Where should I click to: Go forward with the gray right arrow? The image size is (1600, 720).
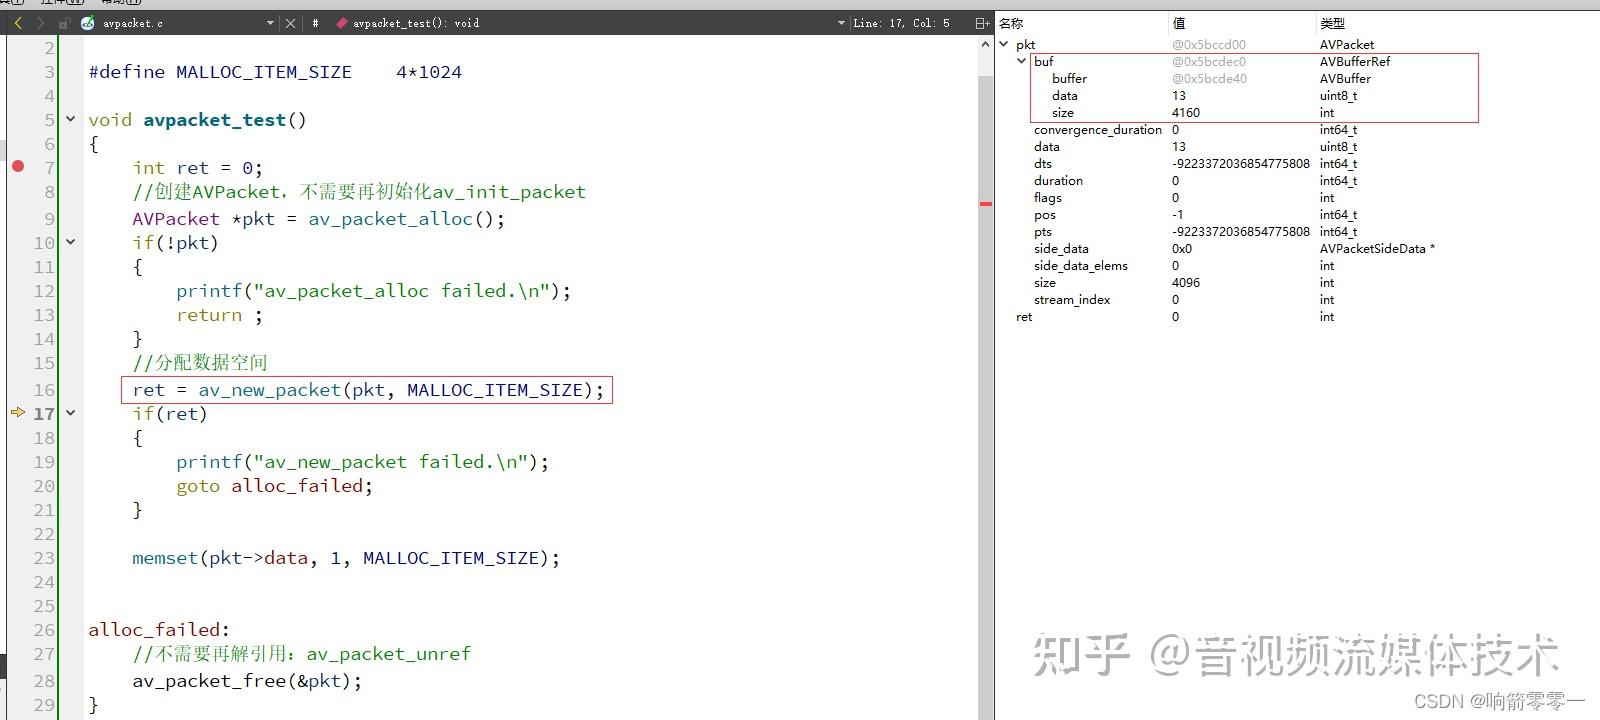40,23
